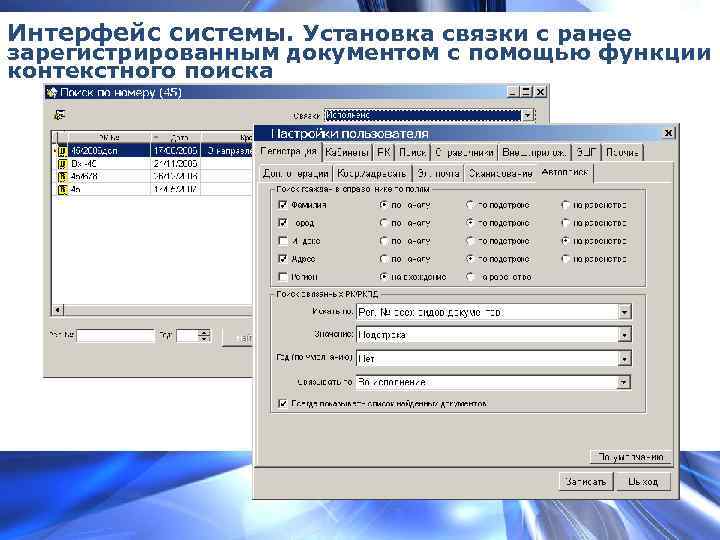Click the toolbar icon in Поиск по номеру window
The width and height of the screenshot is (720, 540).
tap(59, 114)
